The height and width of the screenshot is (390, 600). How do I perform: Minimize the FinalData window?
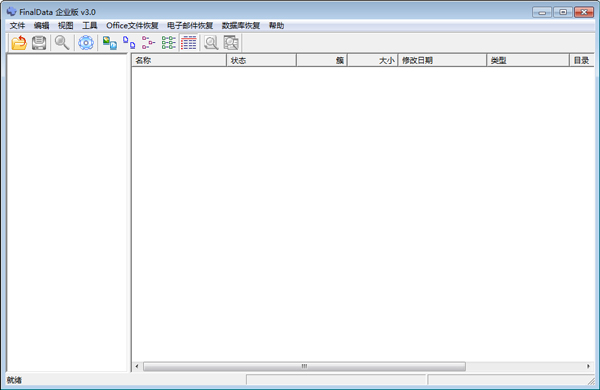click(542, 12)
